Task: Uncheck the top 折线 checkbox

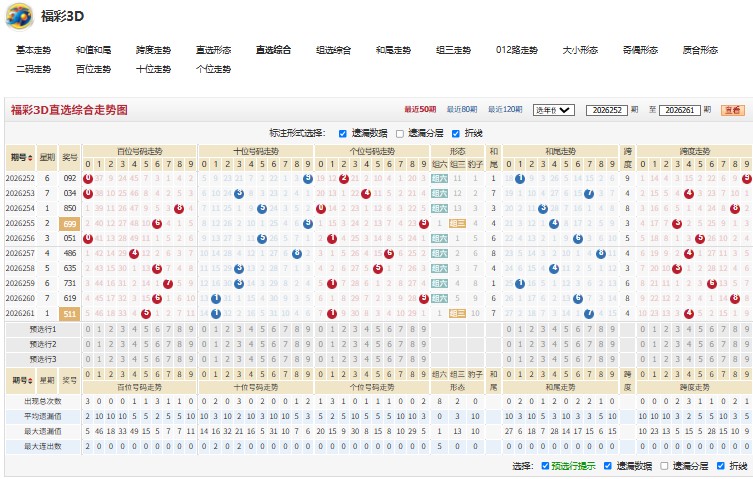Action: (456, 134)
